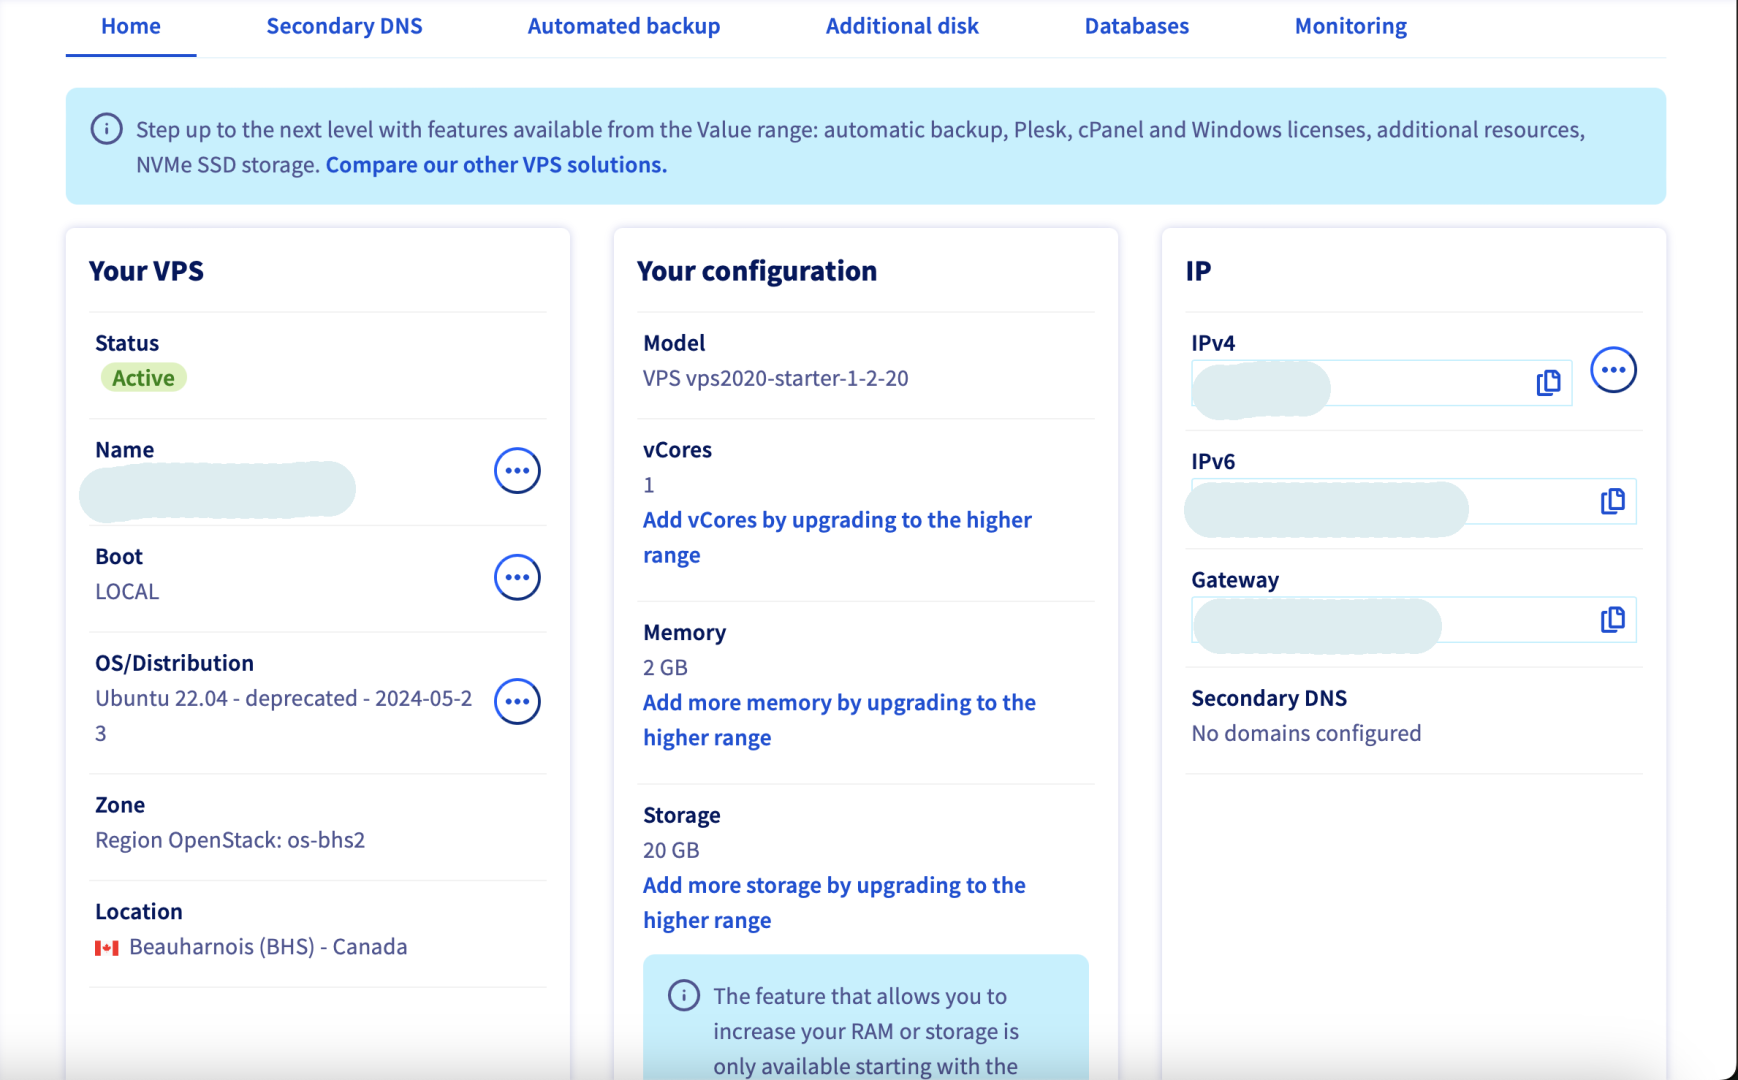1738x1080 pixels.
Task: Click the Location label
Action: [x=139, y=912]
